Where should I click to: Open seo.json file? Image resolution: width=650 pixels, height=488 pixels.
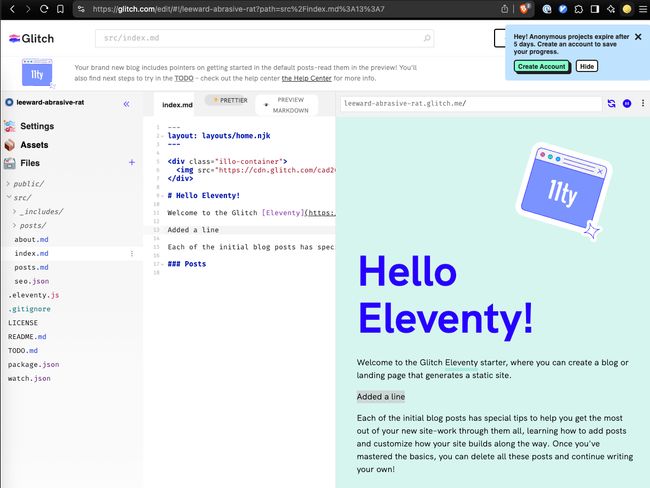32,281
